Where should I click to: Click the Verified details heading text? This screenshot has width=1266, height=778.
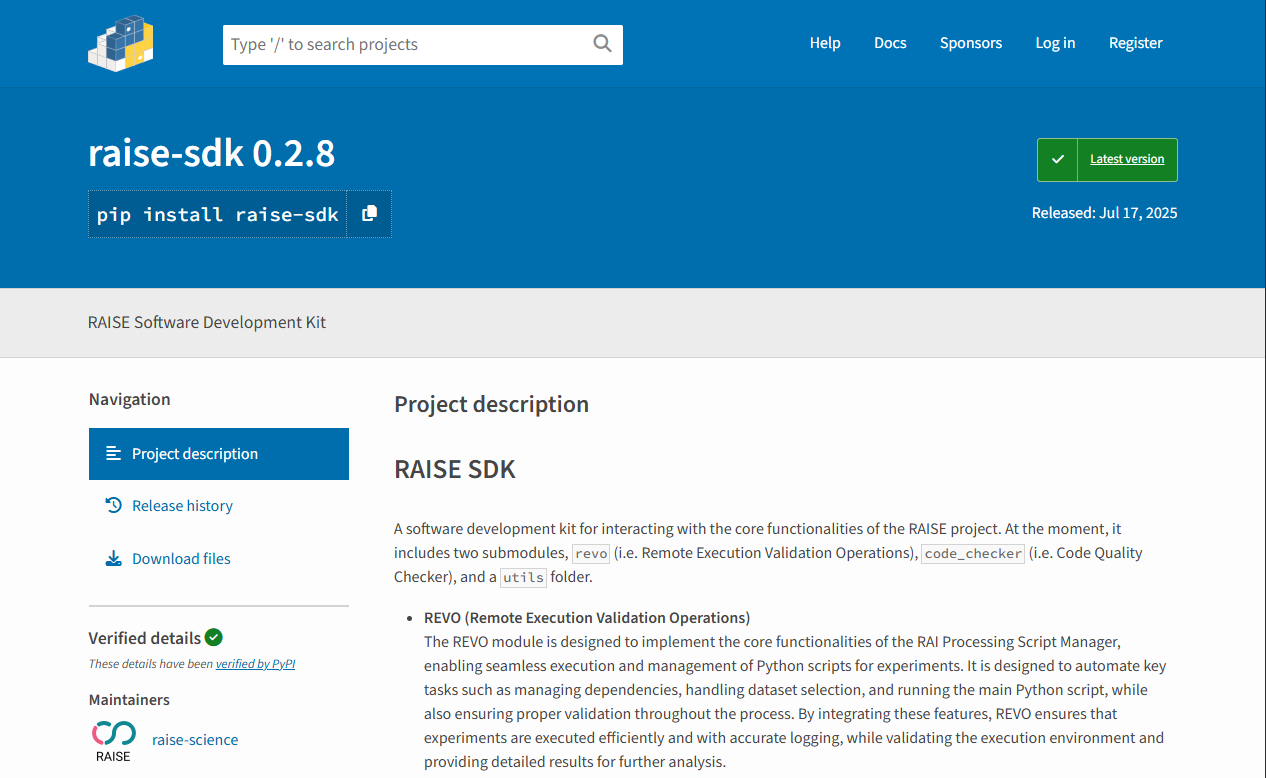[x=145, y=638]
